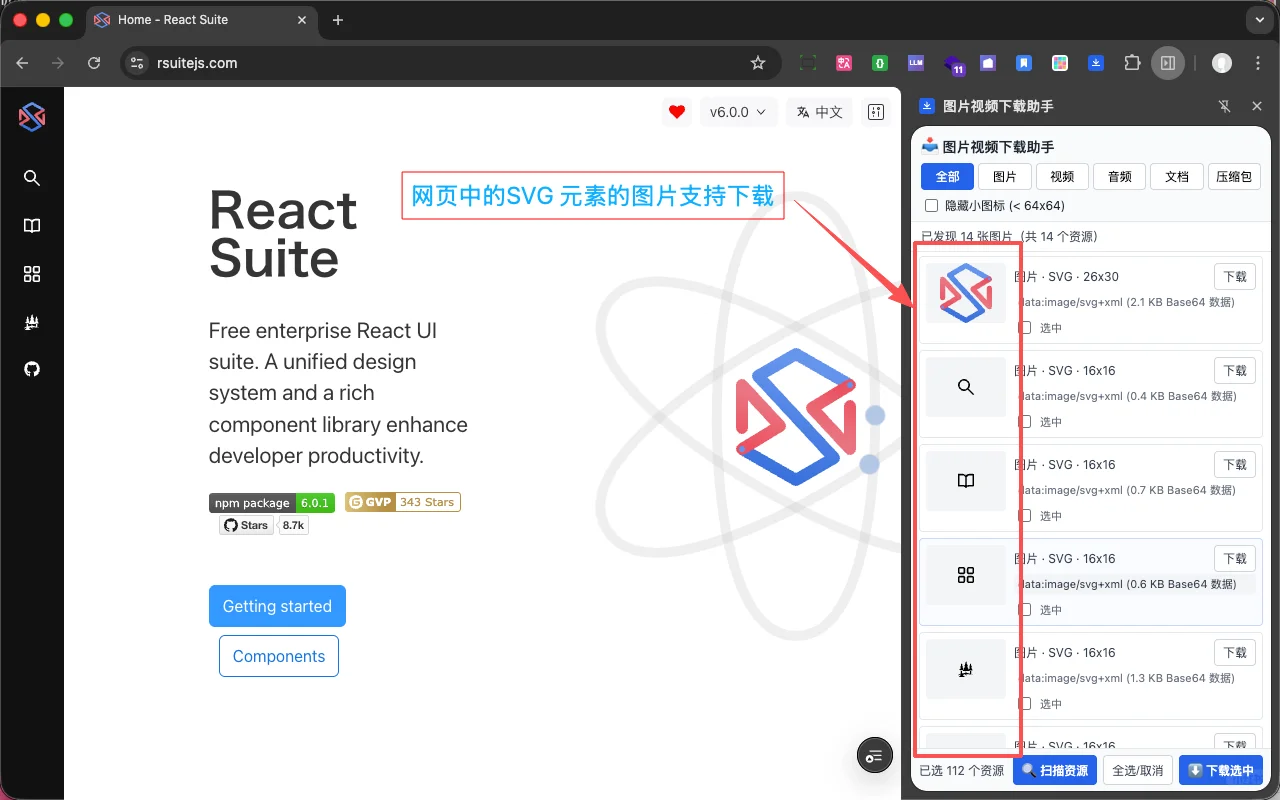Image resolution: width=1280 pixels, height=800 pixels.
Task: Open search from the left sidebar
Action: point(31,178)
